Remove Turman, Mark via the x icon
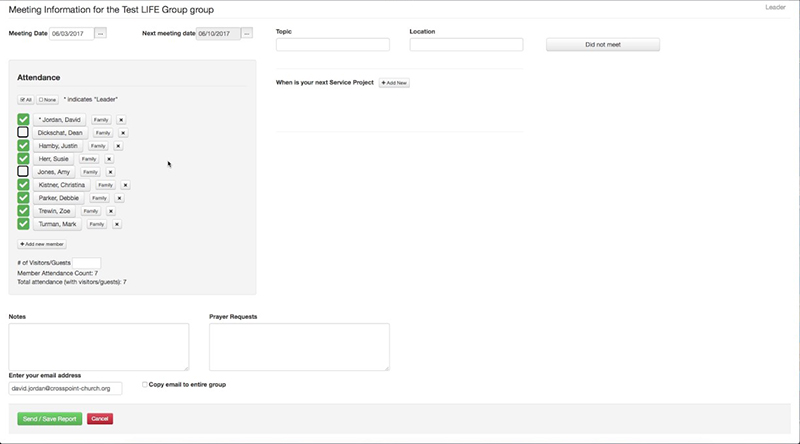The image size is (800, 444). coord(117,224)
